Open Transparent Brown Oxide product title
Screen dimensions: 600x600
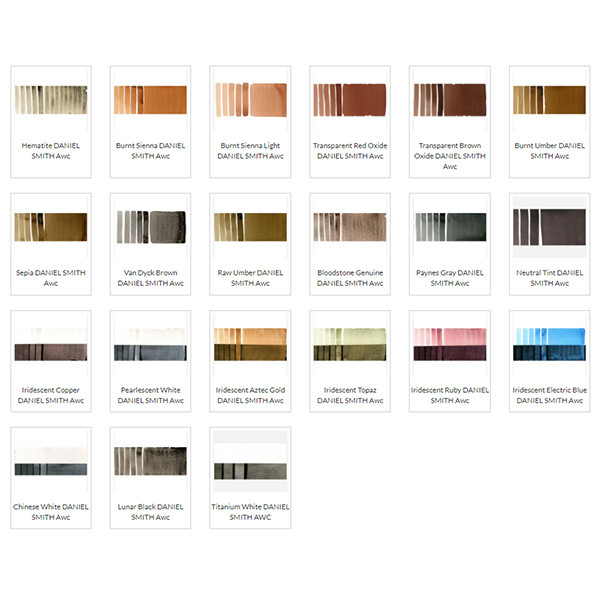[450, 156]
